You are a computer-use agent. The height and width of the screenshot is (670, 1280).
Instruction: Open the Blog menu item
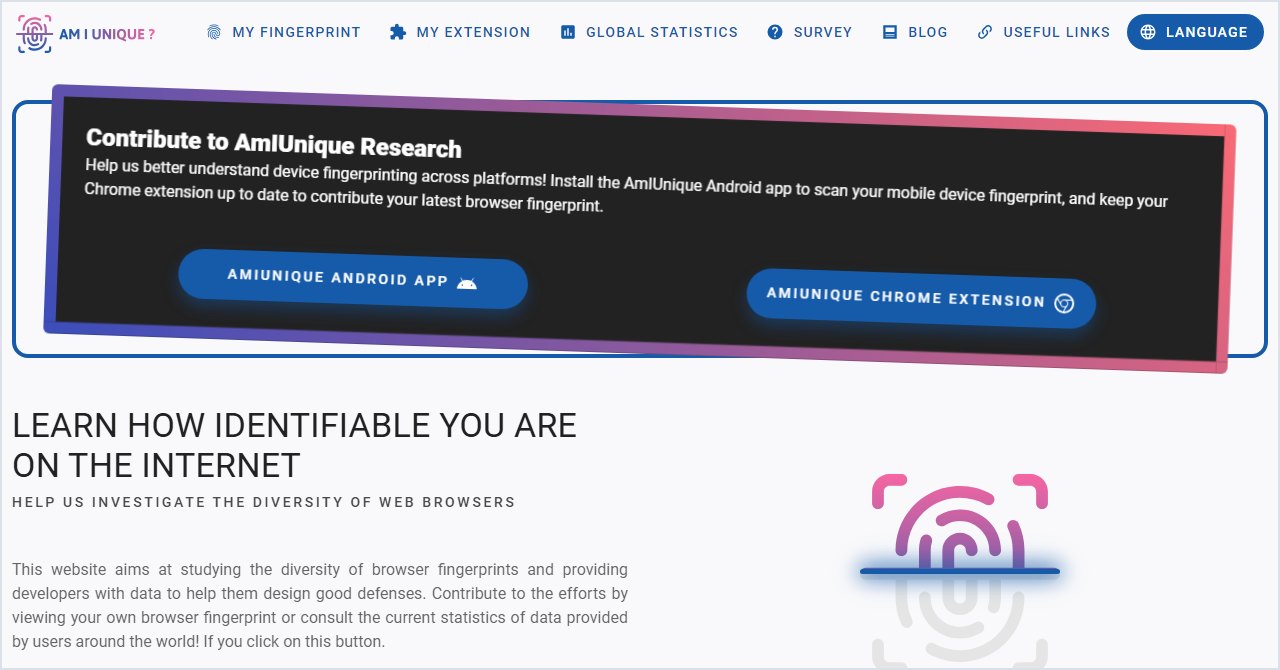(x=915, y=32)
